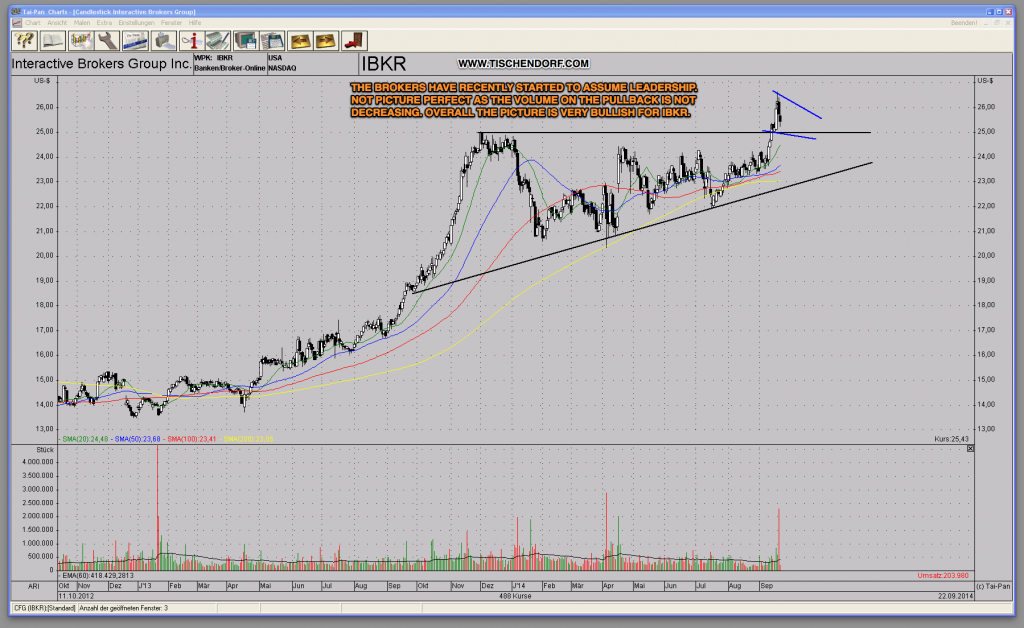Go to previous chart with gold left arrow

pos(301,40)
